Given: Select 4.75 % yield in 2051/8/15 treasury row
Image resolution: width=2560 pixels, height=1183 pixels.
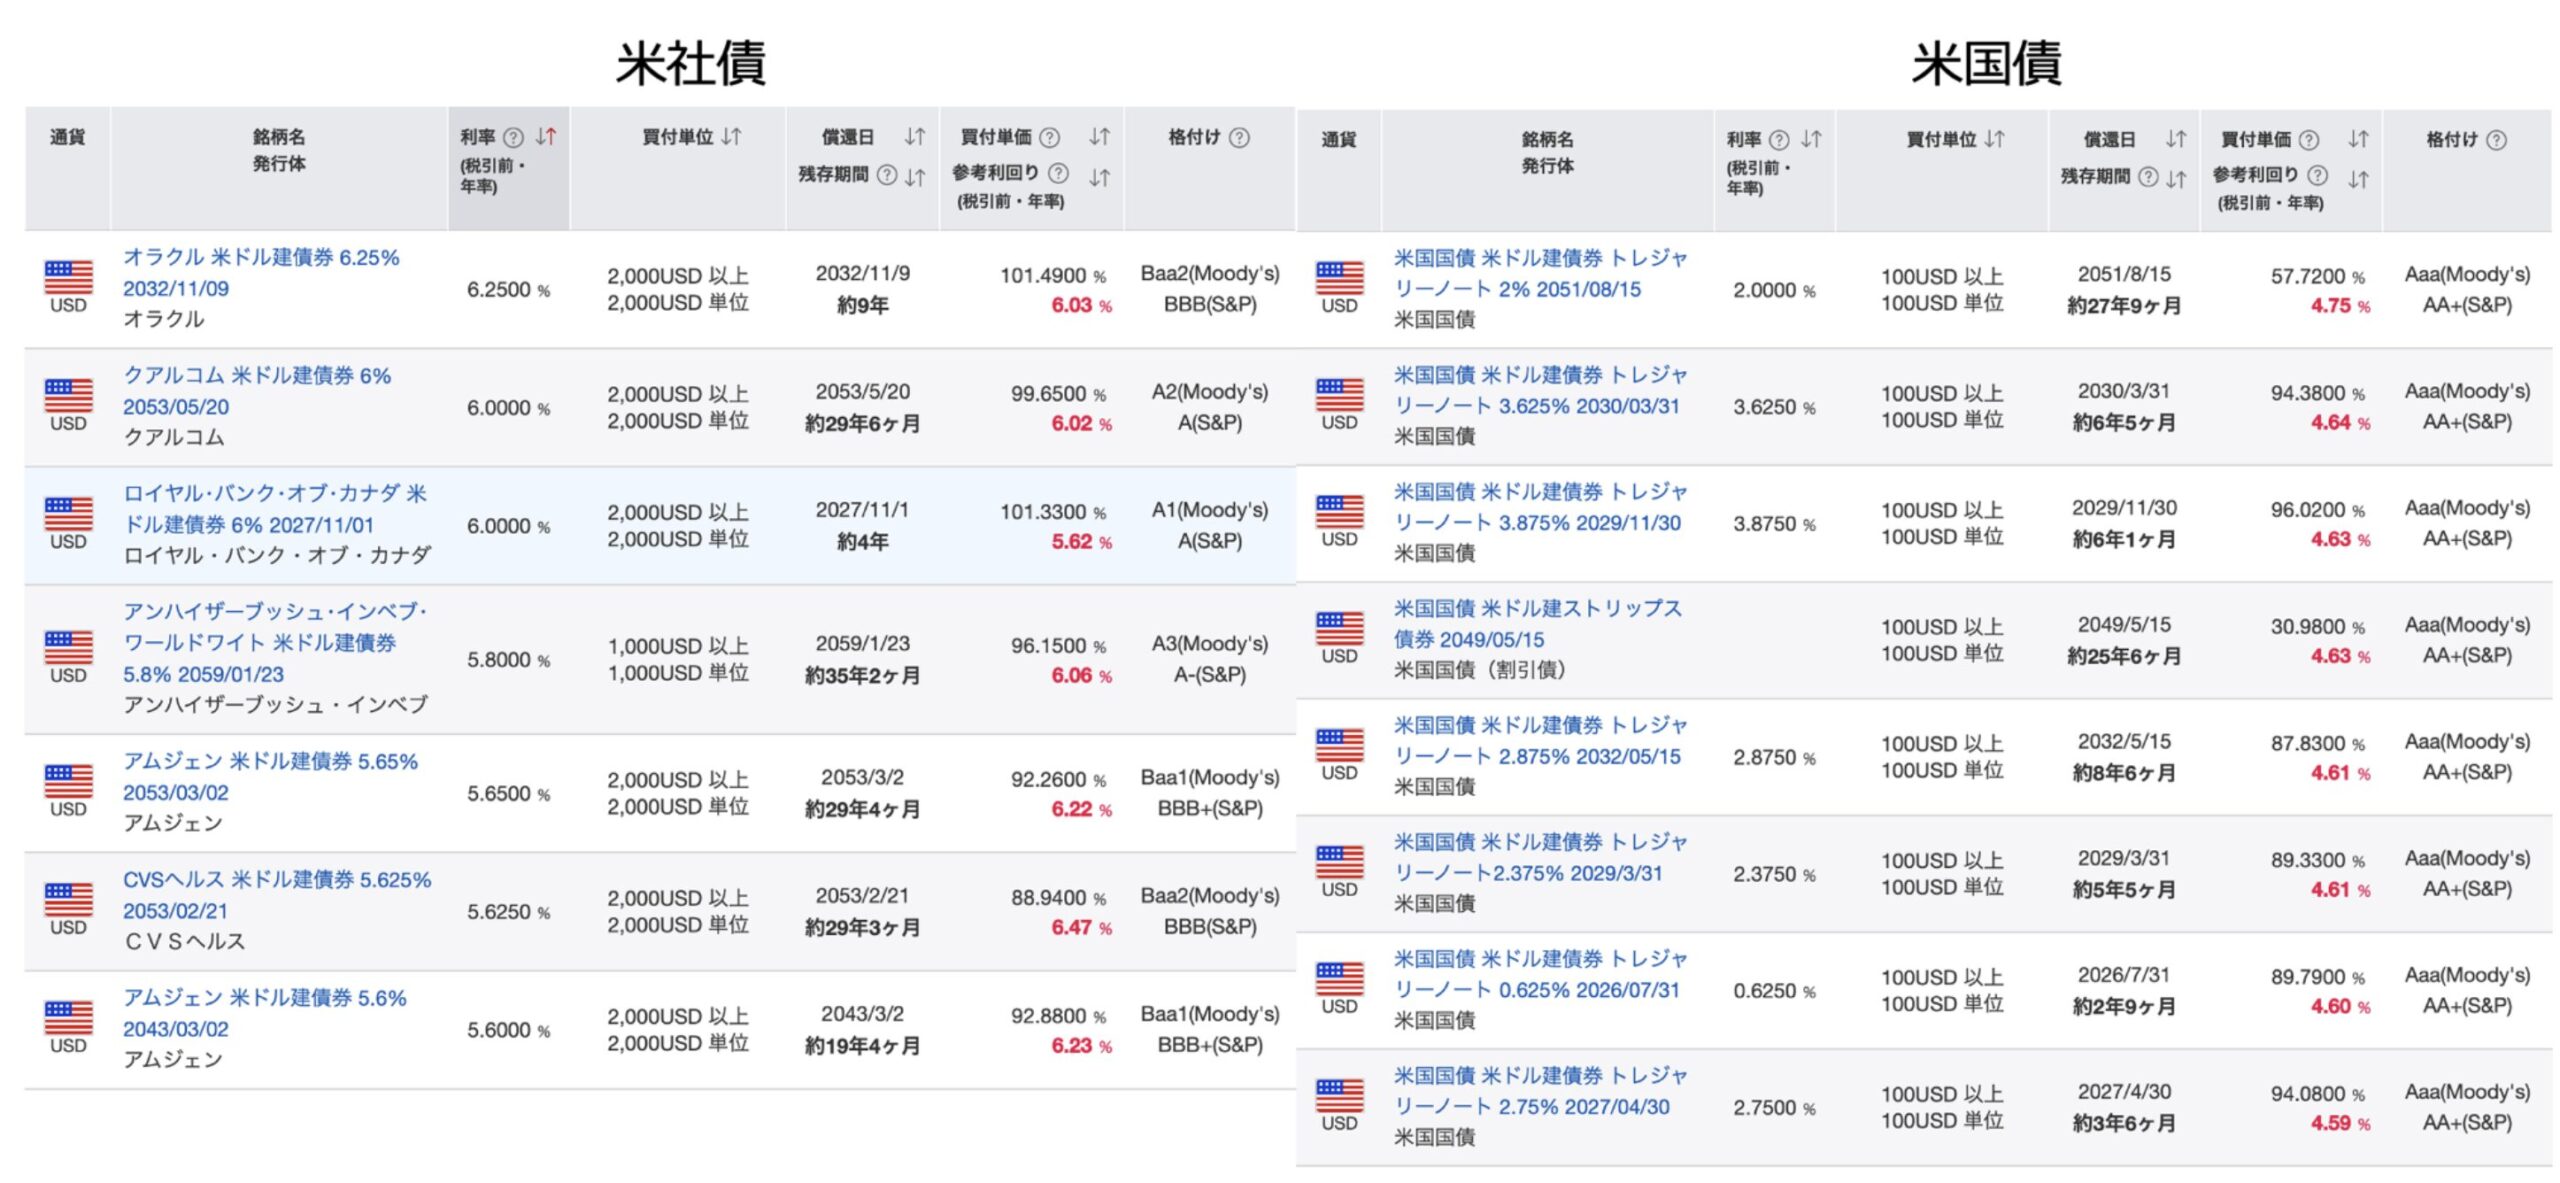Looking at the screenshot, I should (2340, 306).
